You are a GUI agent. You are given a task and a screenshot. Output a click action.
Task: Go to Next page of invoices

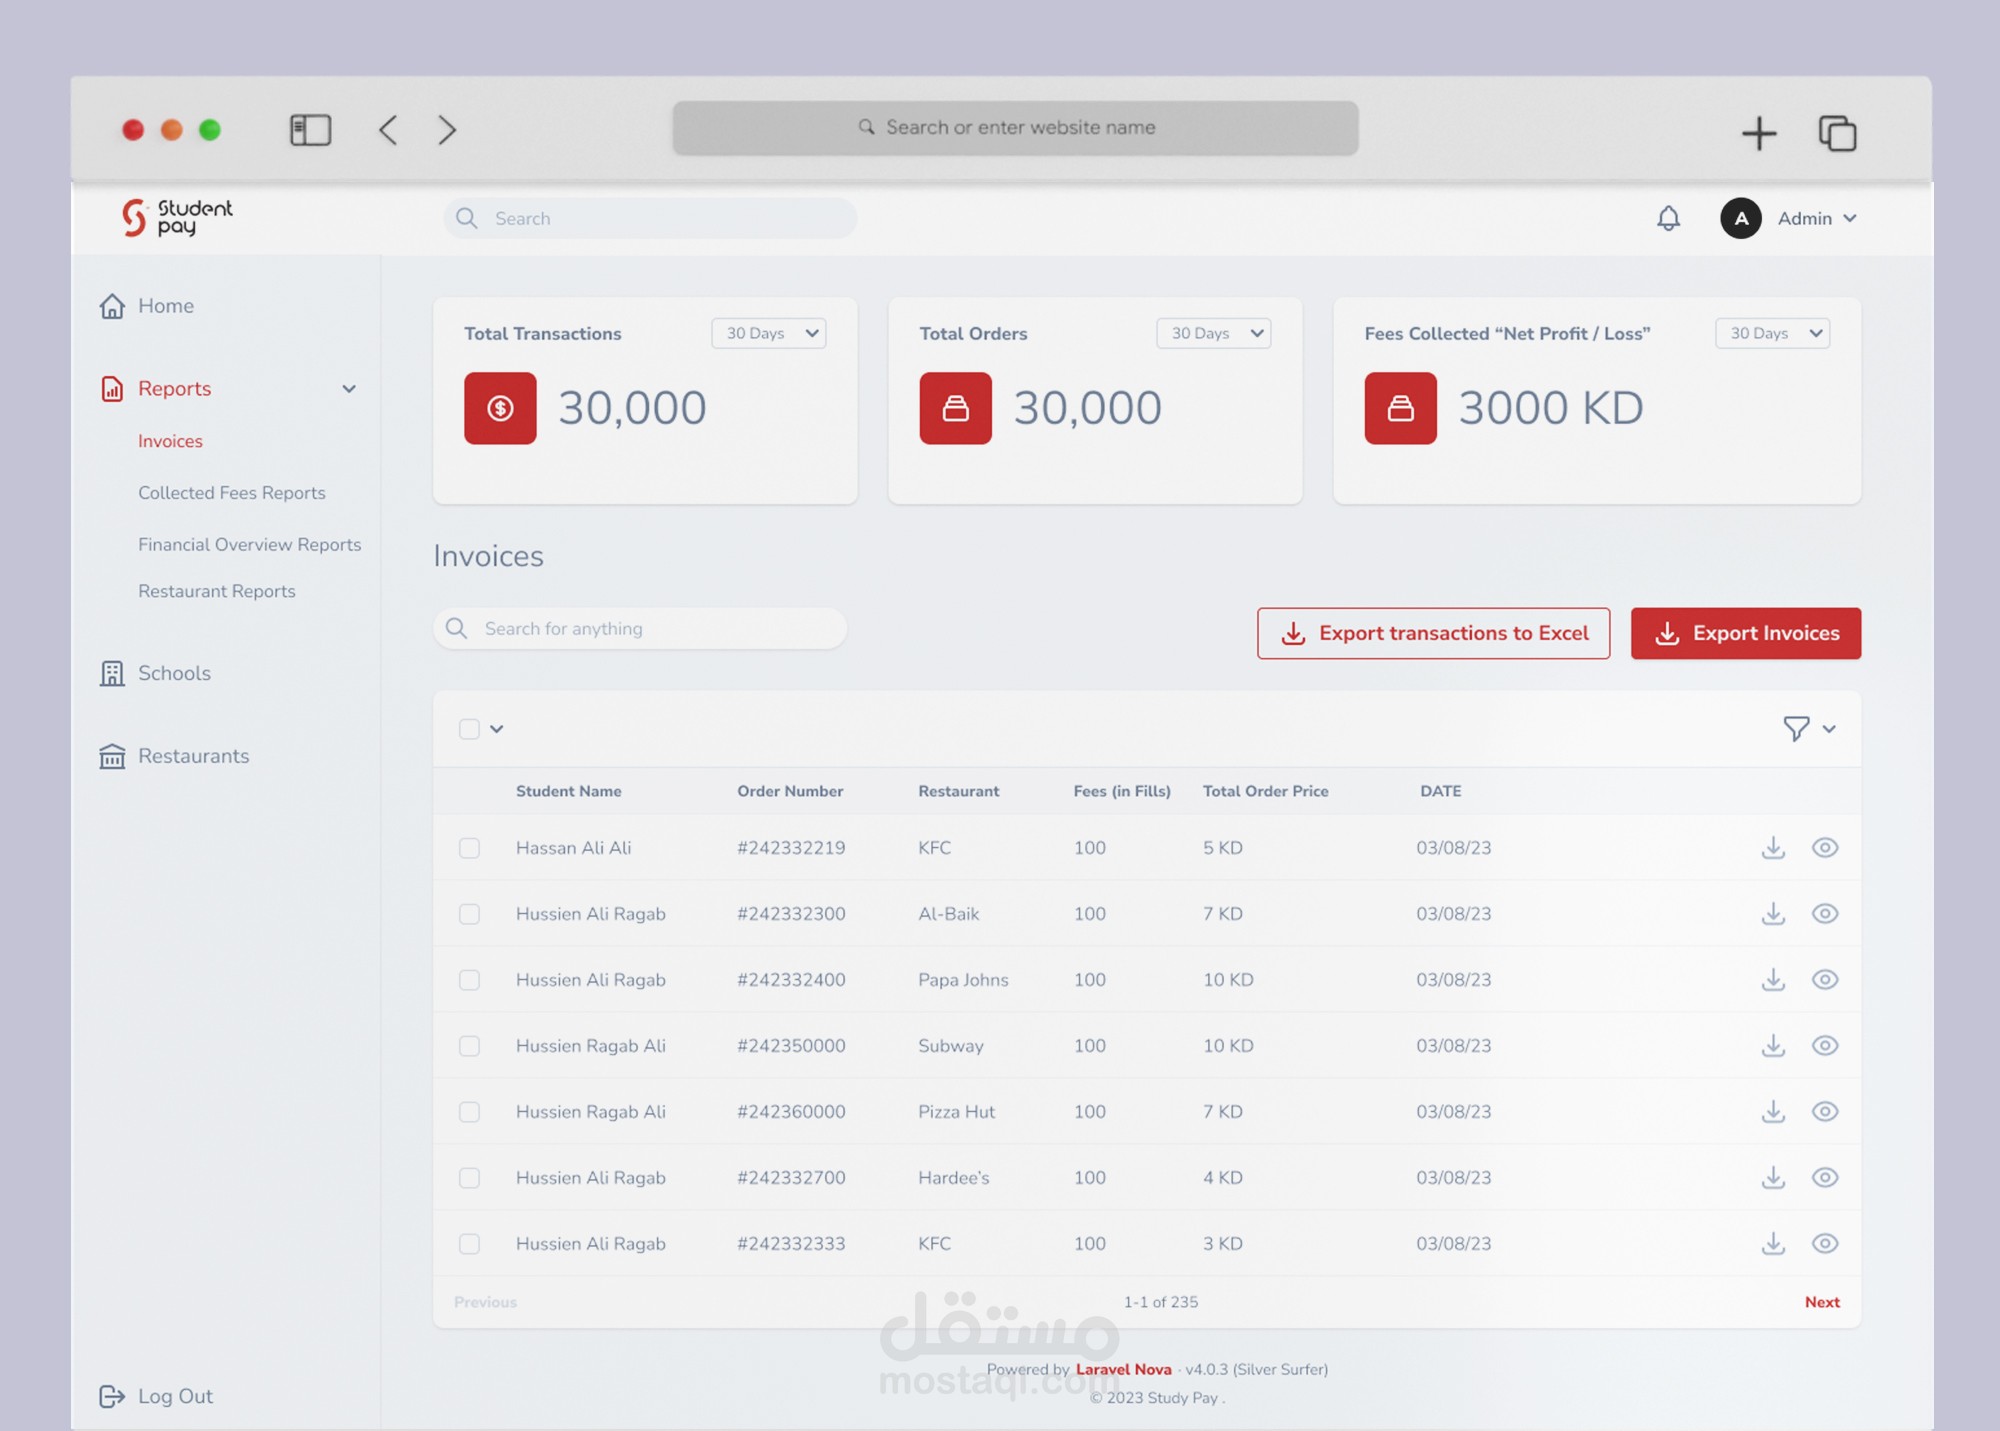(1821, 1302)
